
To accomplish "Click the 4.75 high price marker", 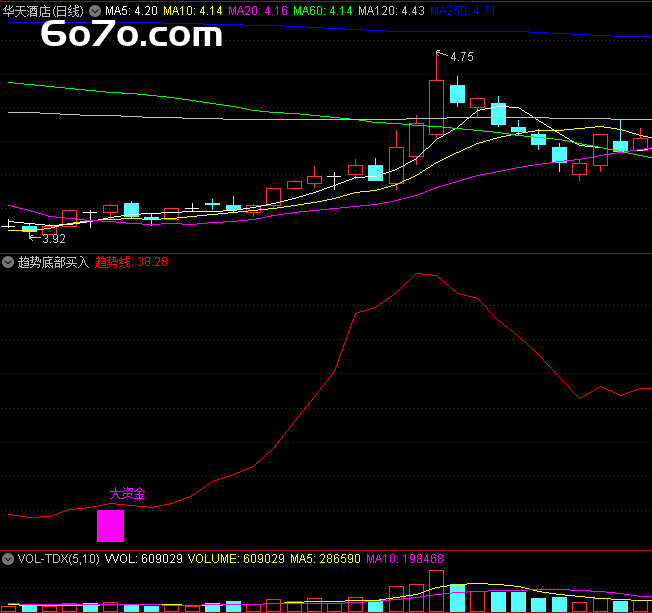I will coord(462,57).
